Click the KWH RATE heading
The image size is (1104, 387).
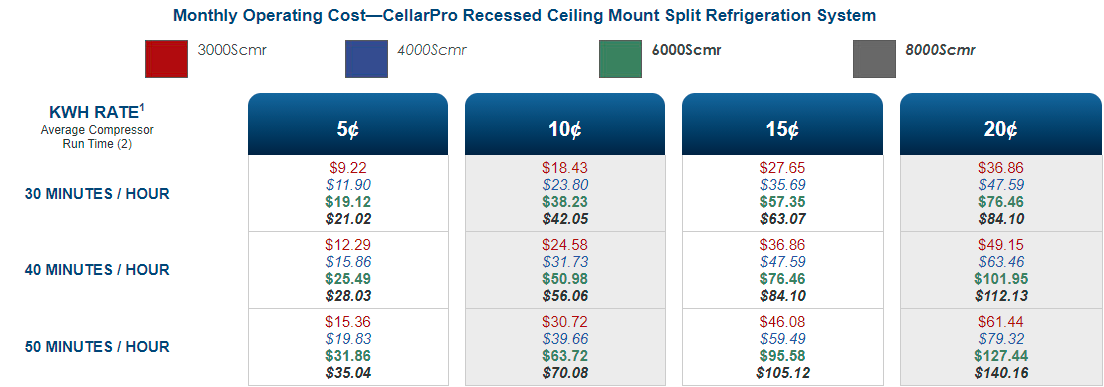click(x=97, y=111)
